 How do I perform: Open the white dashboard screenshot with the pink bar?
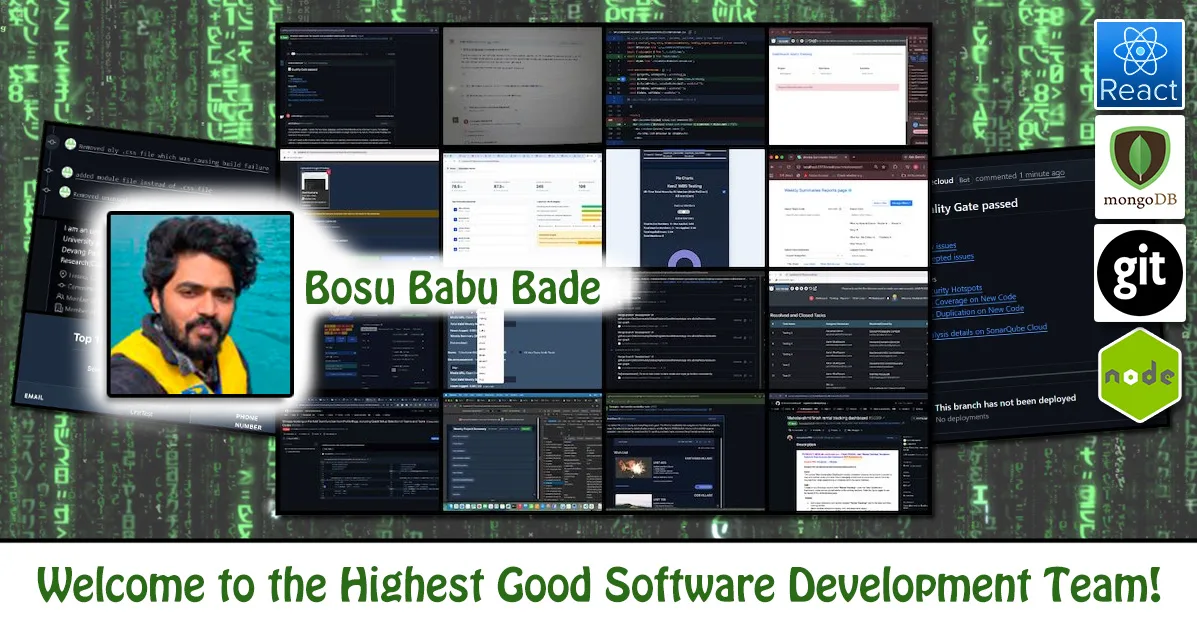coord(848,86)
